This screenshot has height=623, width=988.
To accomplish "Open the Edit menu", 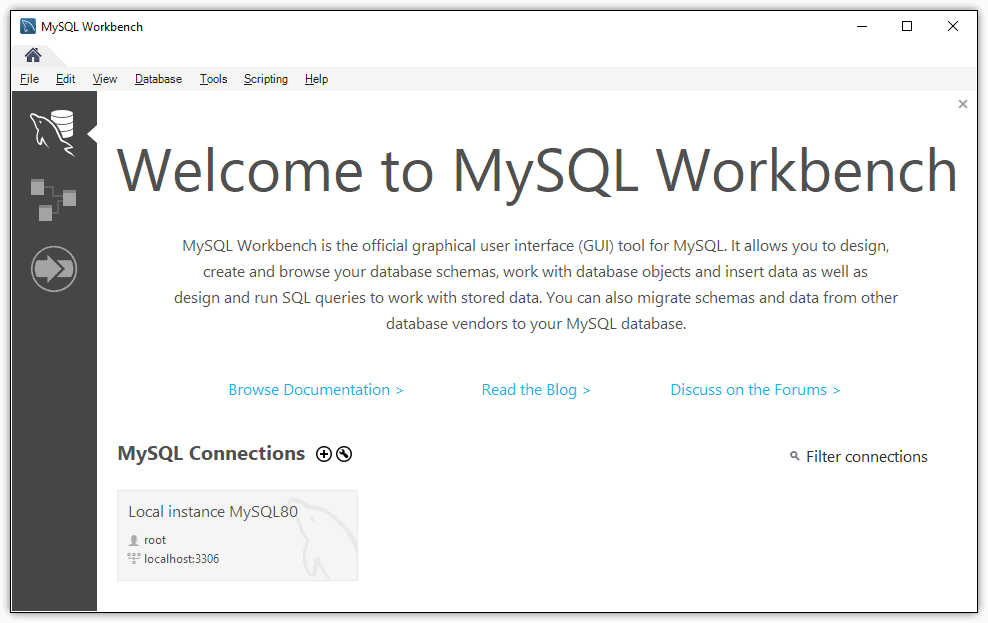I will click(66, 79).
